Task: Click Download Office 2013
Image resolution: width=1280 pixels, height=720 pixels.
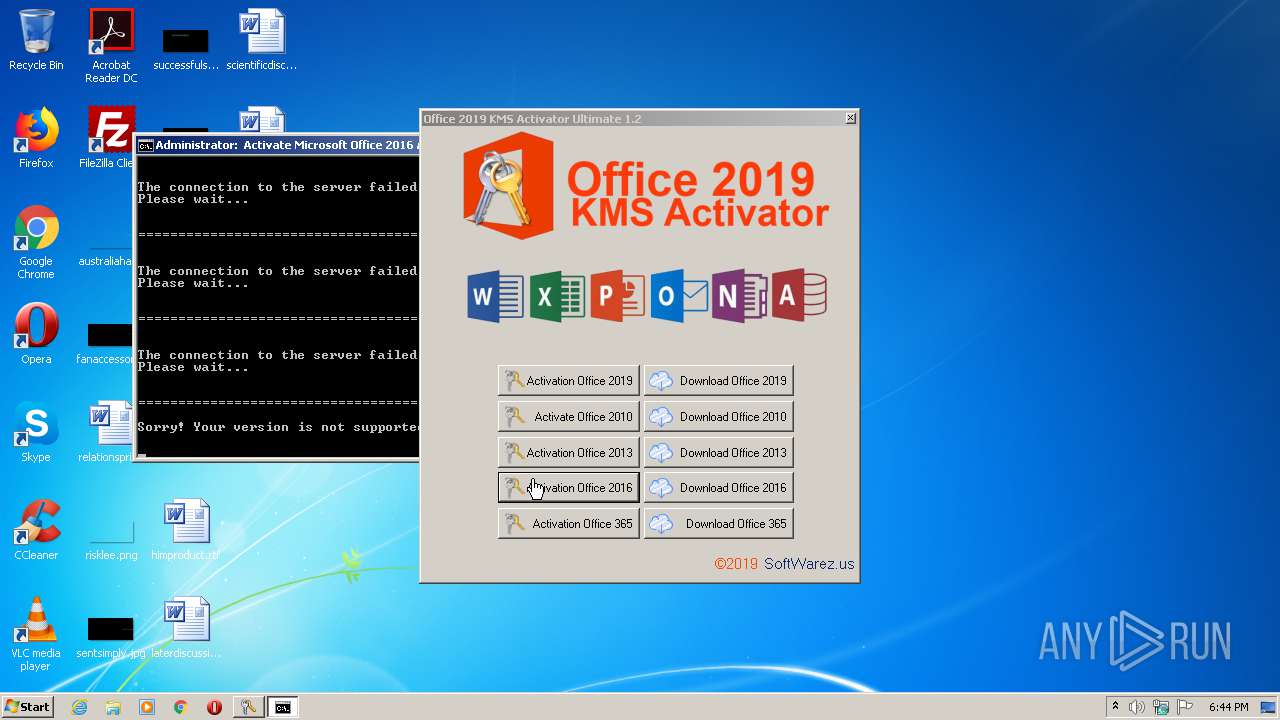Action: coord(718,453)
